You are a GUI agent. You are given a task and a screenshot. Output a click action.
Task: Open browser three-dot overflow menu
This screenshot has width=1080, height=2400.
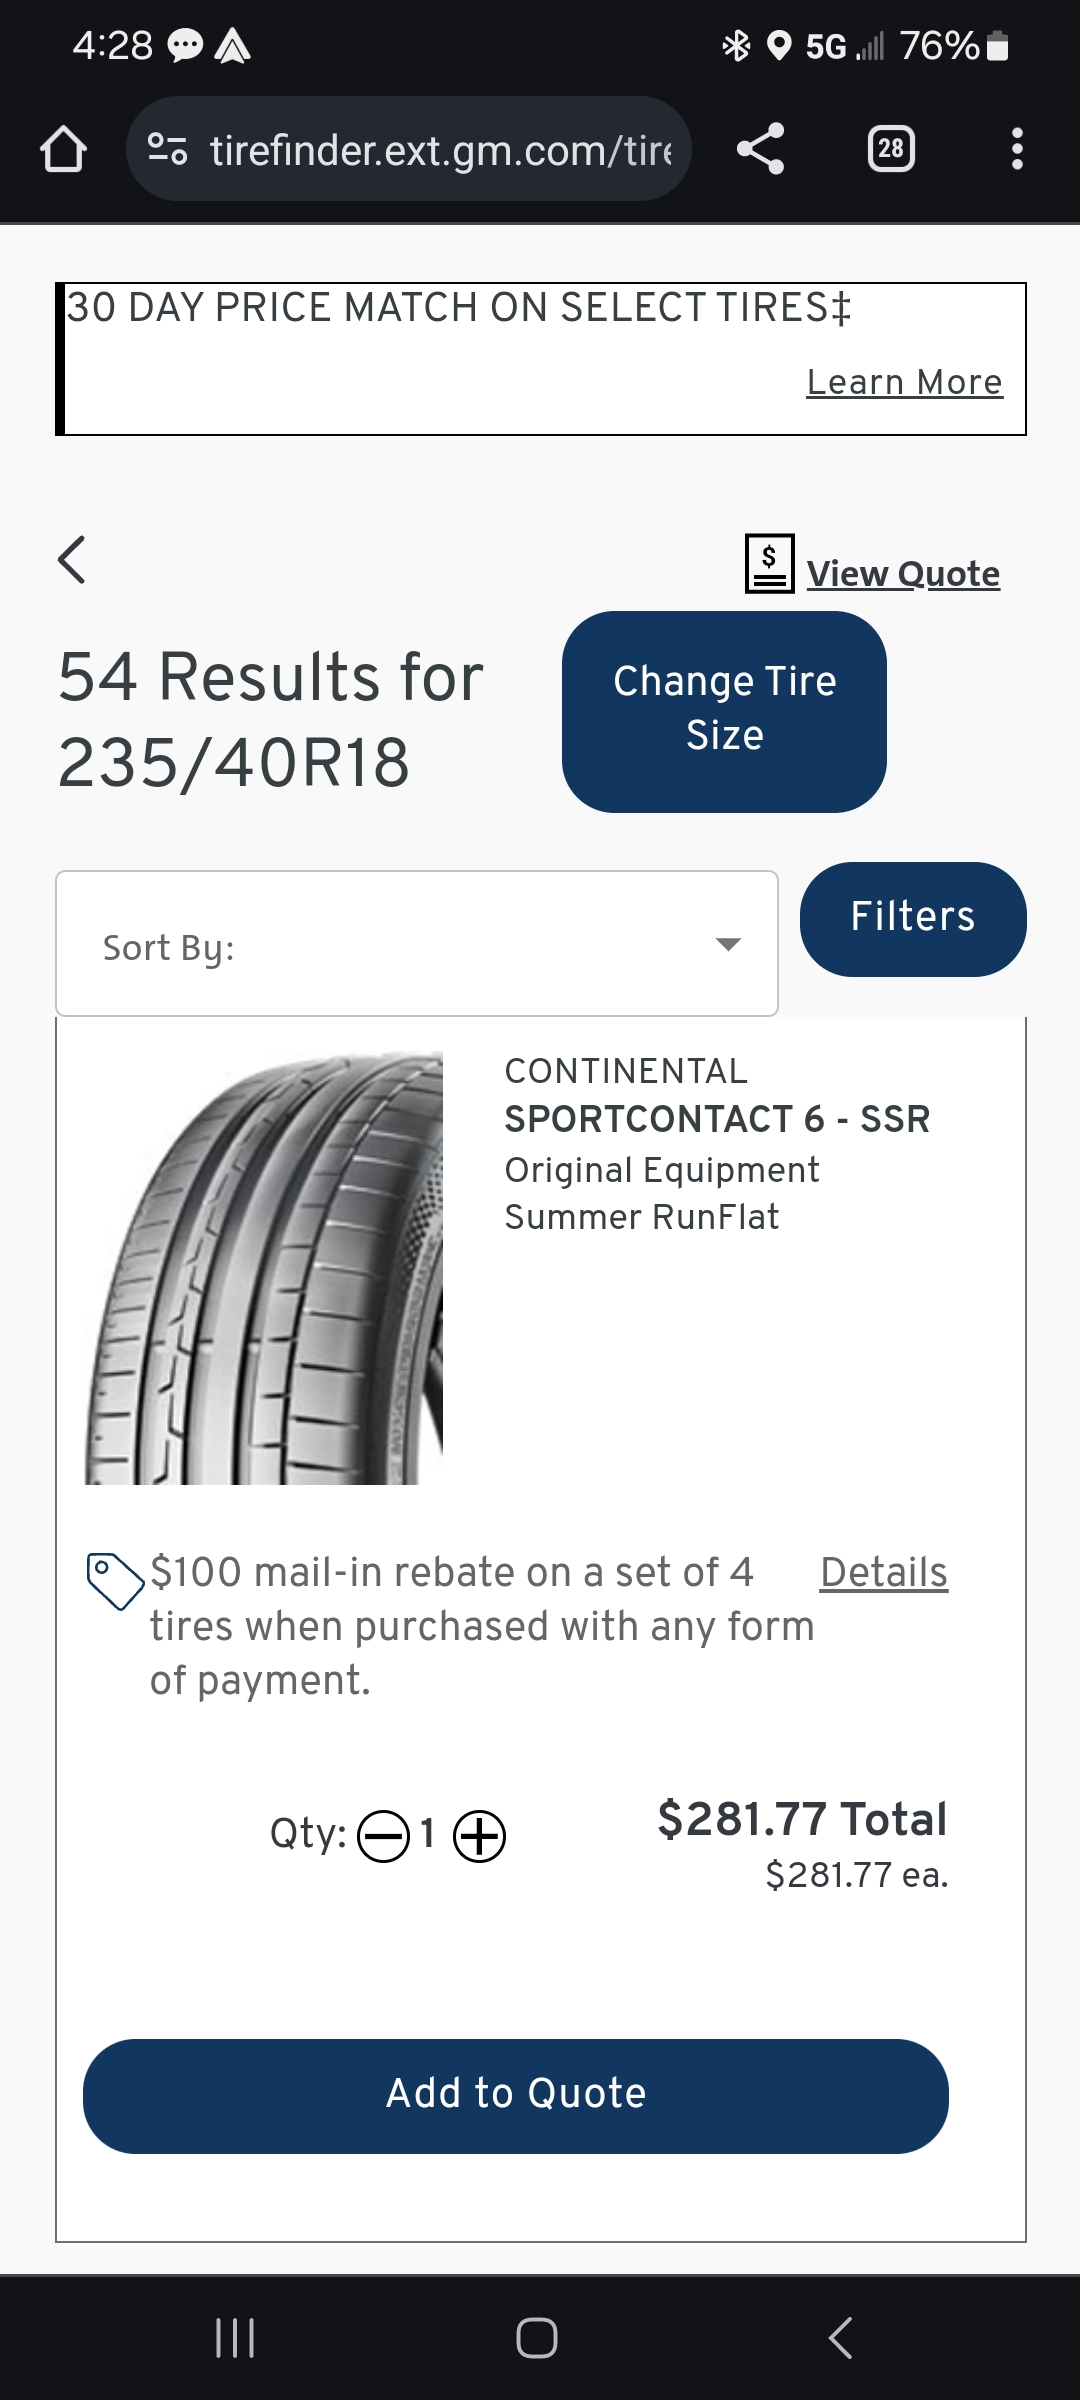[x=1016, y=150]
